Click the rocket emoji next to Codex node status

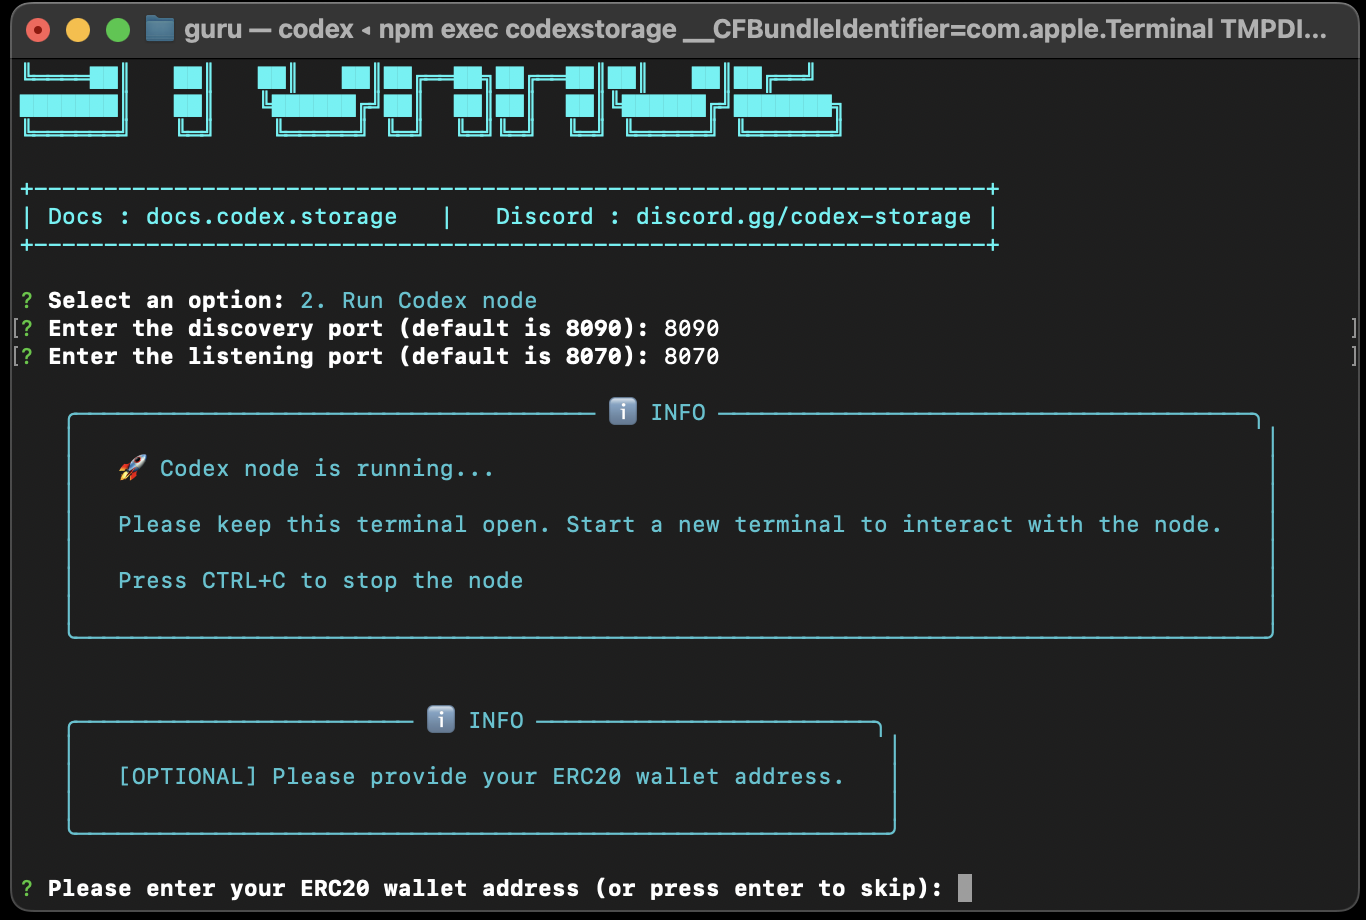(131, 466)
